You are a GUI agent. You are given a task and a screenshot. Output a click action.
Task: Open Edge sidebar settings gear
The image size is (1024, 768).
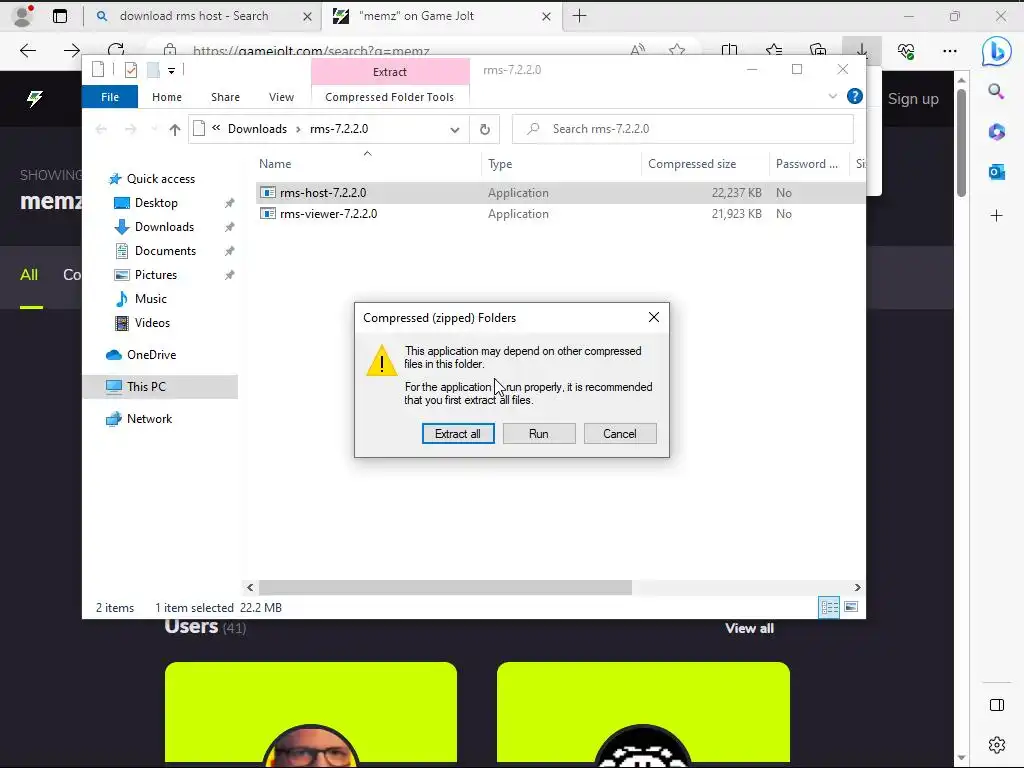click(x=997, y=744)
